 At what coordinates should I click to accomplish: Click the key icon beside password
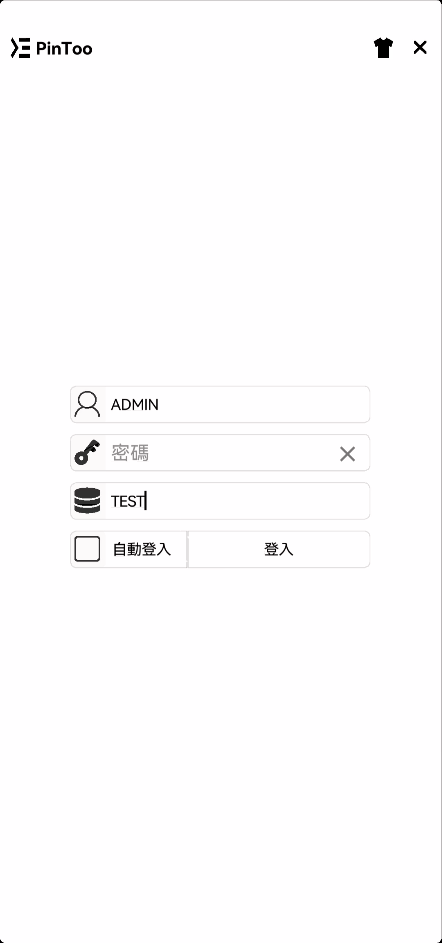click(87, 452)
